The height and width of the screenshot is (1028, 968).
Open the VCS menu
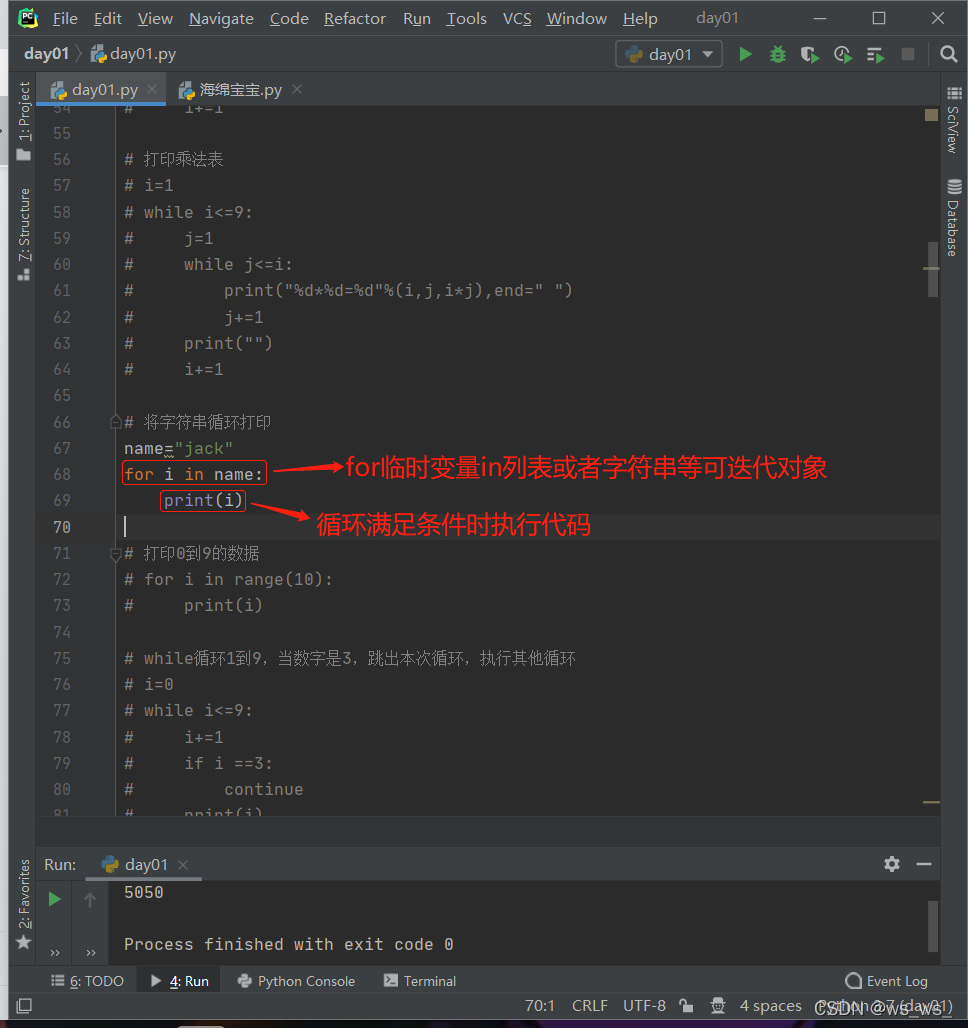coord(517,18)
